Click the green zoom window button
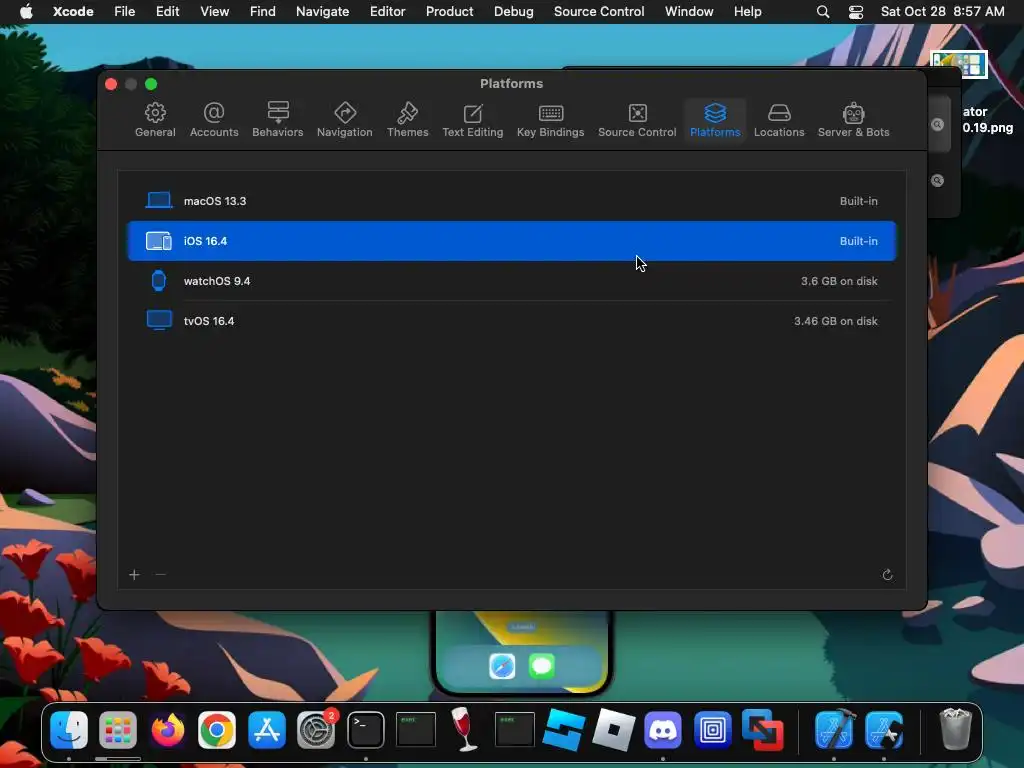Screen dimensions: 1024x768 point(151,84)
